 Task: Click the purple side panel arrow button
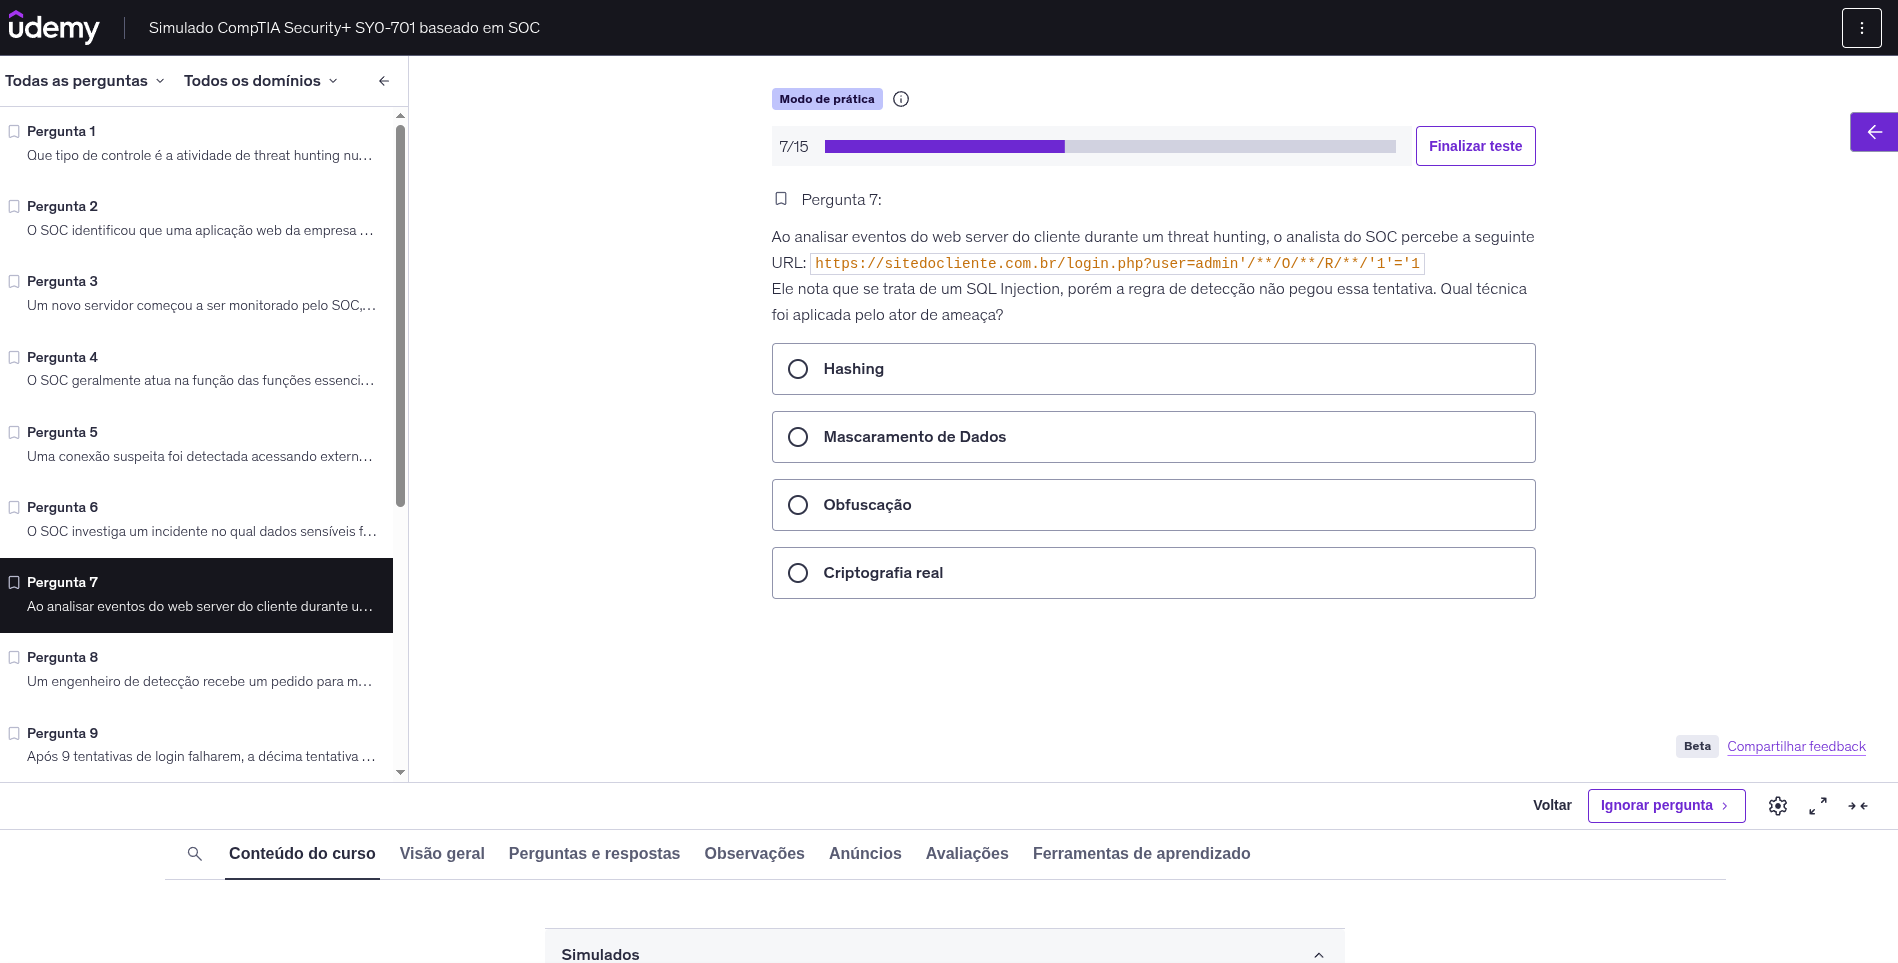[x=1873, y=132]
